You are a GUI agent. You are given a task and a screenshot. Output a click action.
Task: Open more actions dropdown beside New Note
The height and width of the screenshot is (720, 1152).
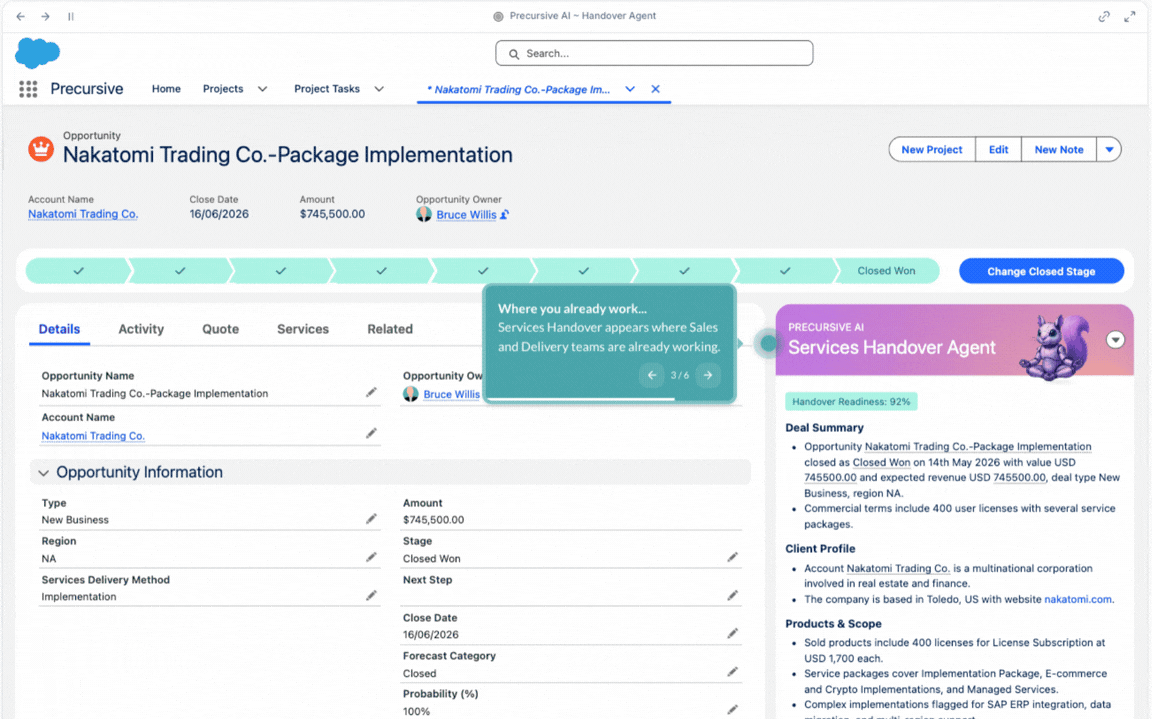tap(1109, 149)
